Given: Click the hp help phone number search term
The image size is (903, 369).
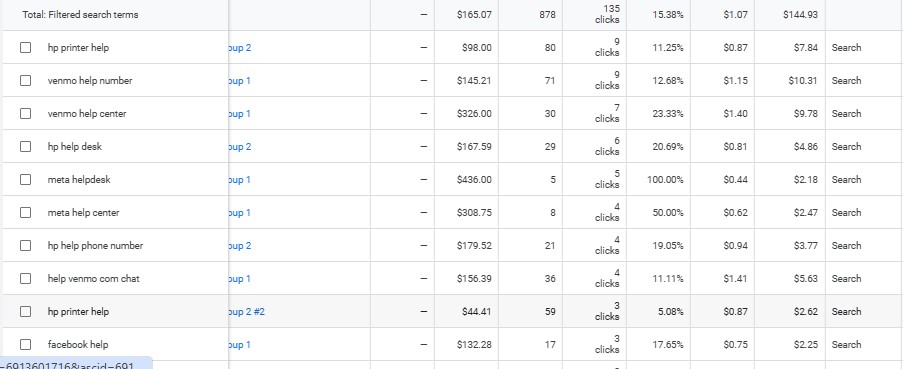Looking at the screenshot, I should click(95, 246).
